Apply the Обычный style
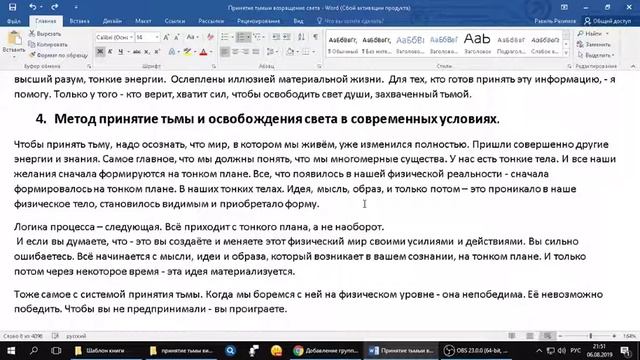Image resolution: width=640 pixels, height=360 pixels. (x=343, y=45)
